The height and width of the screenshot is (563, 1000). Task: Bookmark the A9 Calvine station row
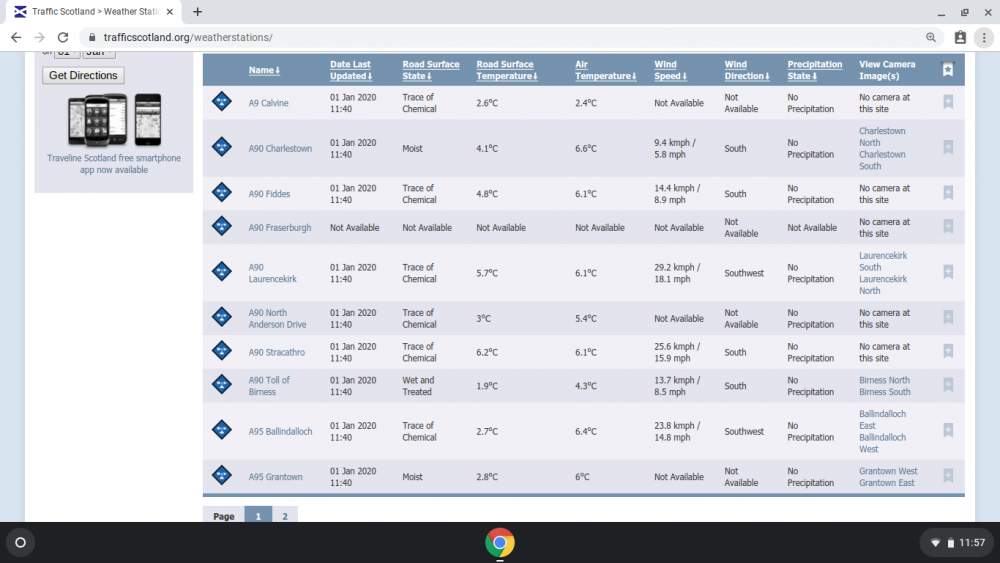948,101
